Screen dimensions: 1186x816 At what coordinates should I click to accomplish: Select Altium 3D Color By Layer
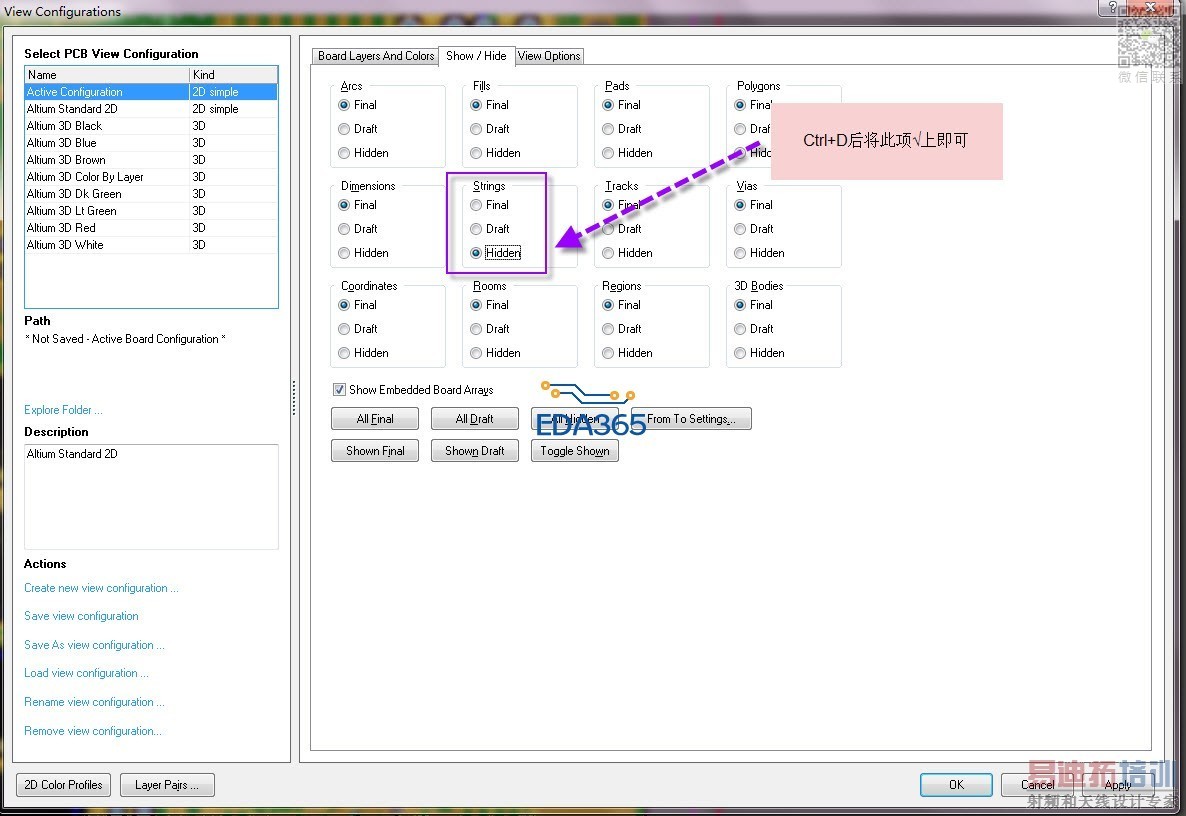151,177
